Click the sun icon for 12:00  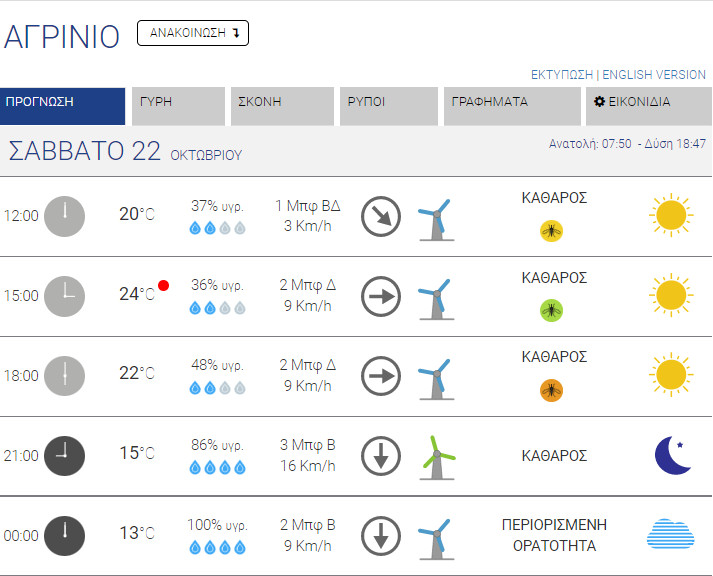click(670, 215)
